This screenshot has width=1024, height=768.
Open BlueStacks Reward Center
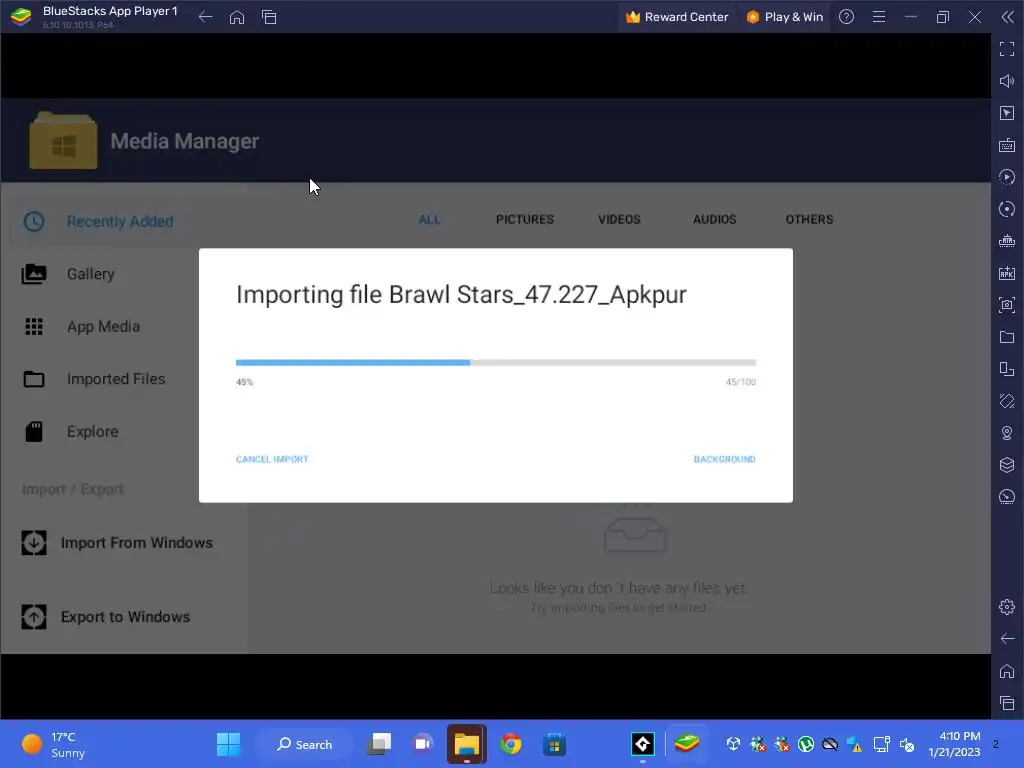point(677,17)
